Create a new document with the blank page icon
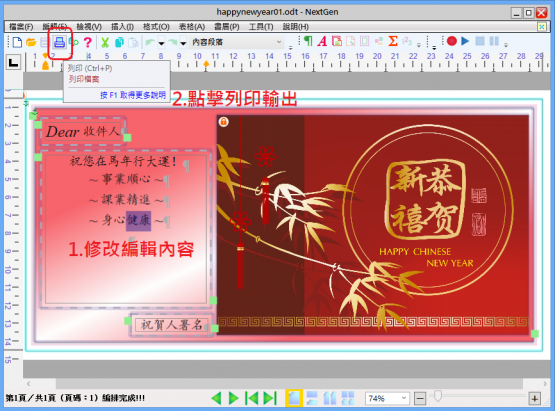Screen dimensions: 555x411 point(17,42)
